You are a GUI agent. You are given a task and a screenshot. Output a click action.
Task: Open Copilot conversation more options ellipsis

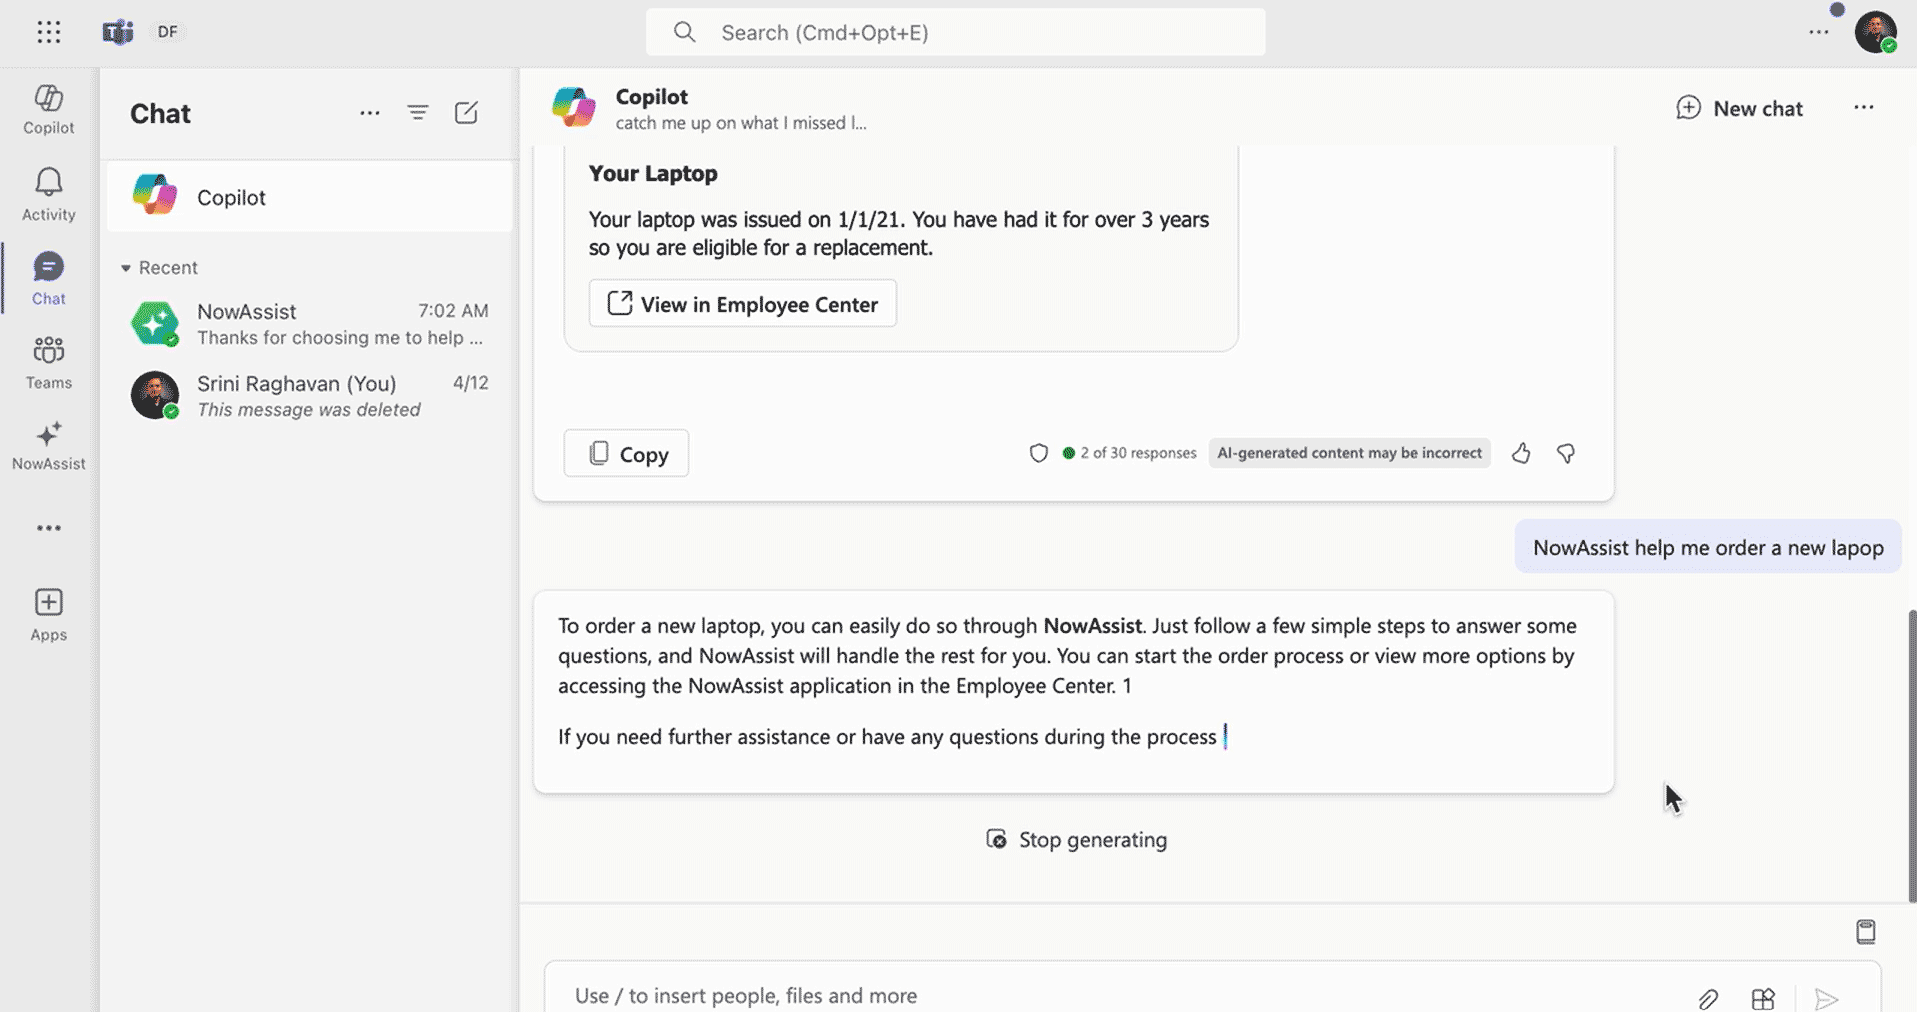[x=1864, y=107]
